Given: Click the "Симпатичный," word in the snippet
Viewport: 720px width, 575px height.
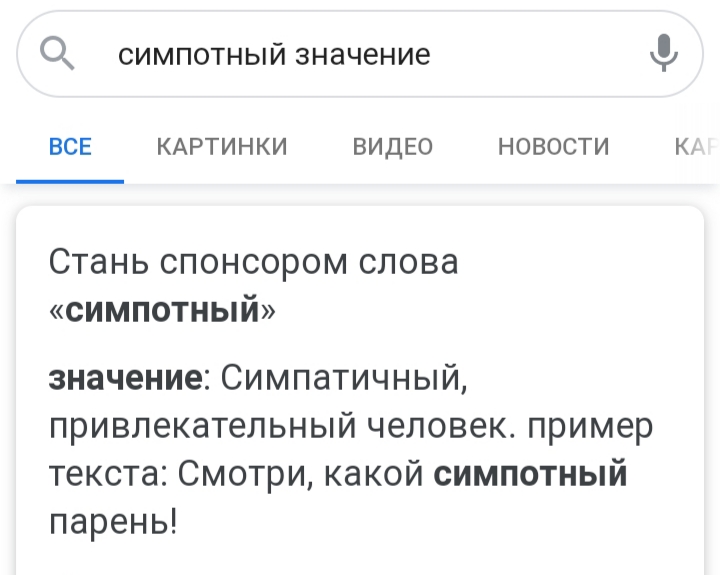Looking at the screenshot, I should [342, 379].
